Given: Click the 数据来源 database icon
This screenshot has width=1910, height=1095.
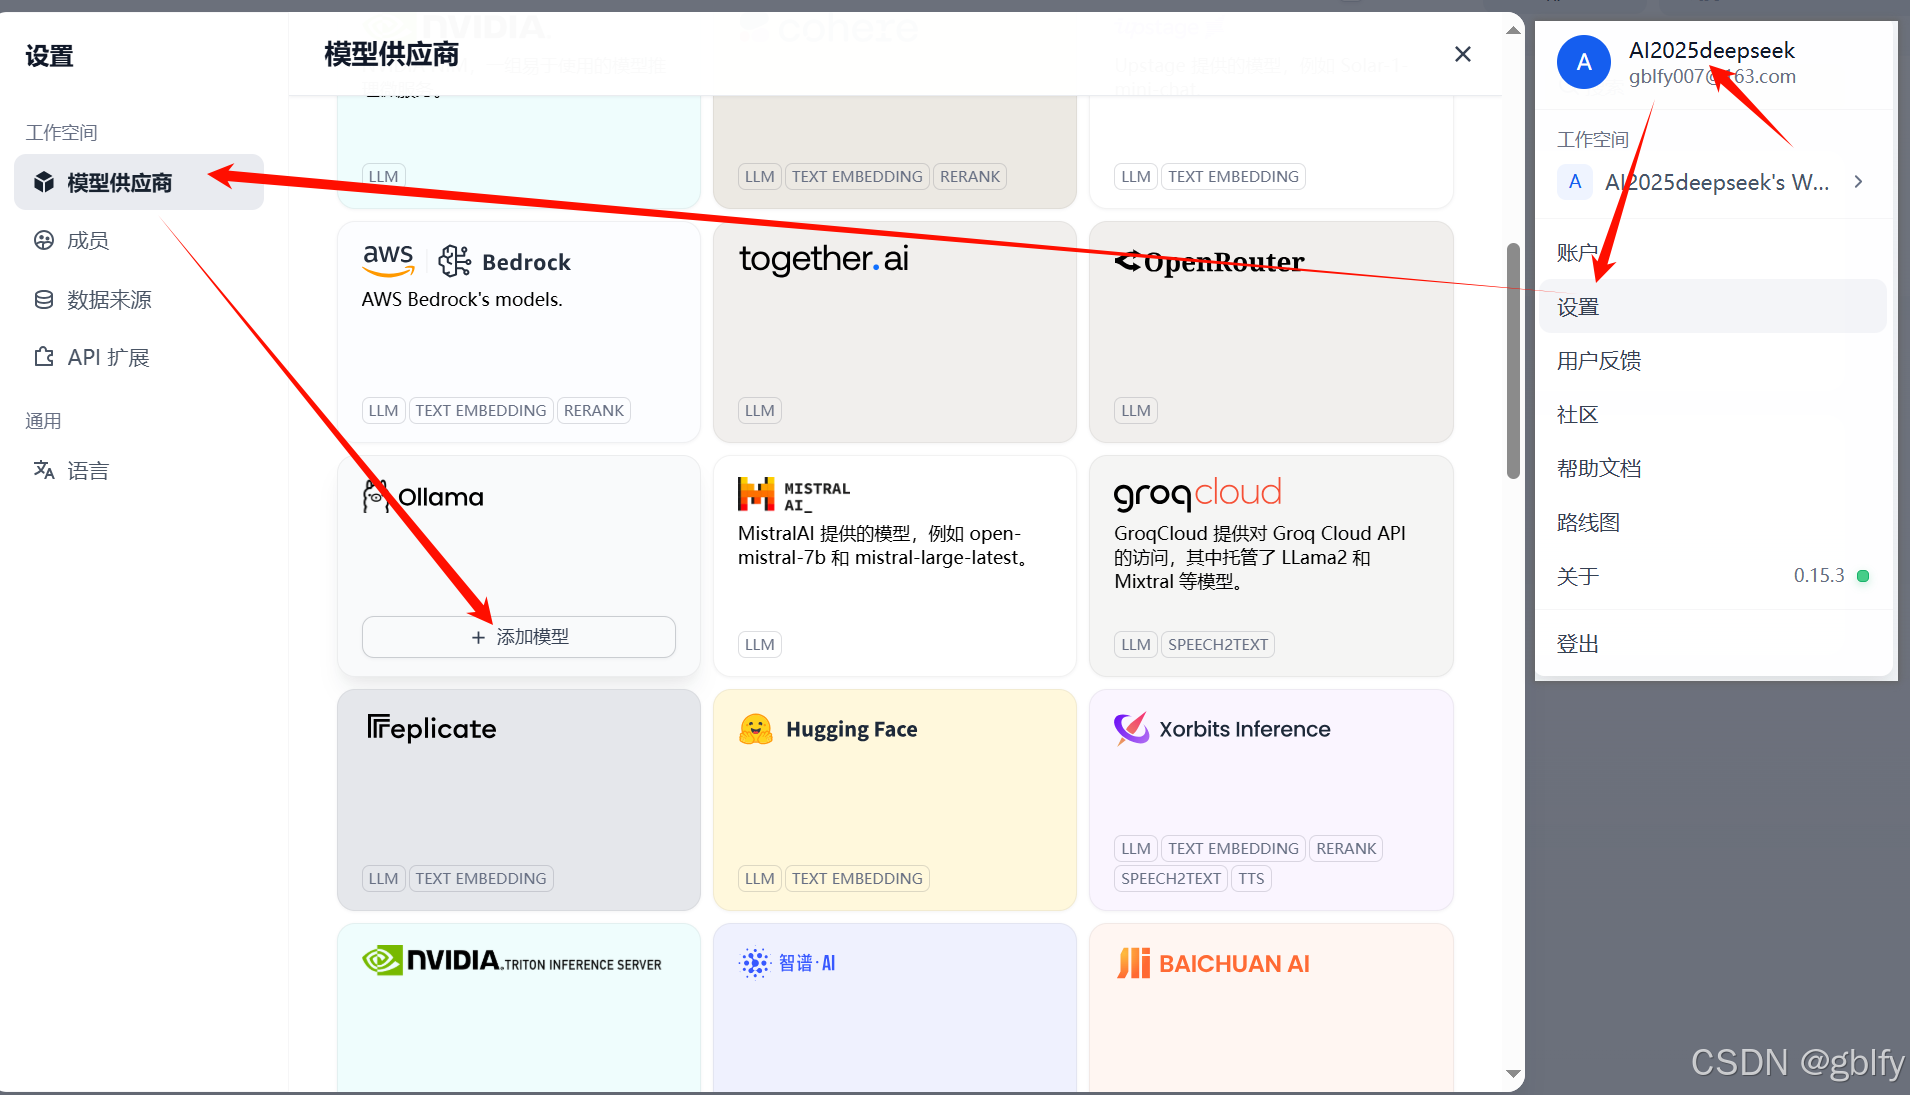Looking at the screenshot, I should pyautogui.click(x=44, y=299).
